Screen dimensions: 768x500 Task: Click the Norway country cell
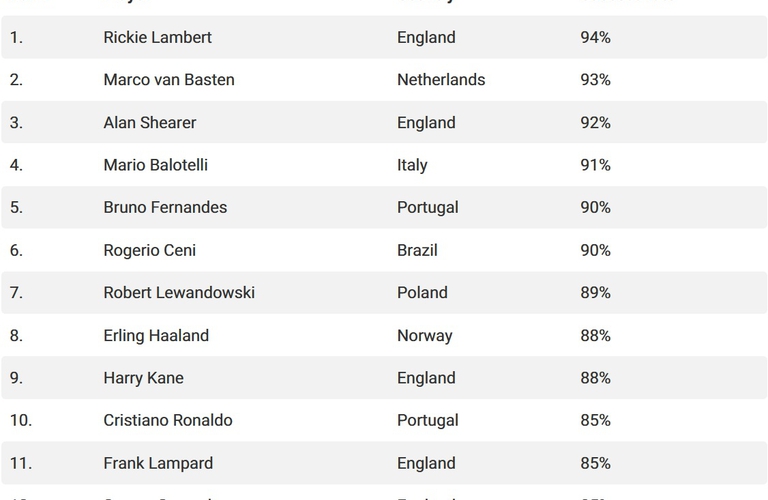424,336
